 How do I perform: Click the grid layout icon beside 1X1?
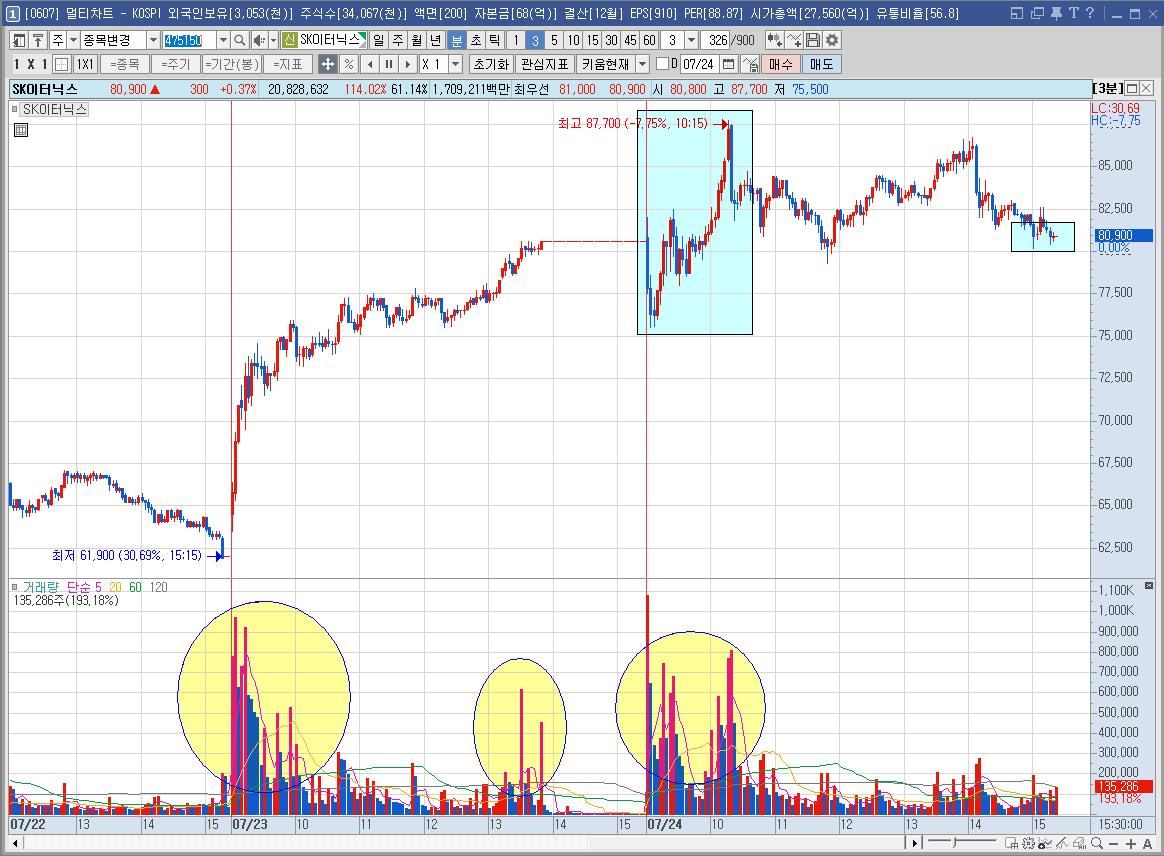tap(62, 65)
